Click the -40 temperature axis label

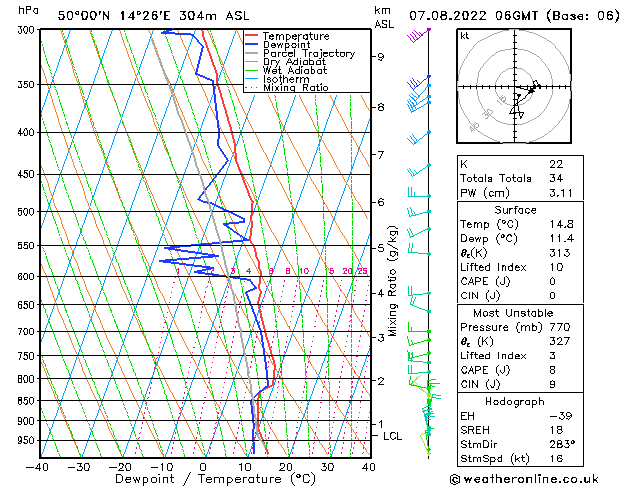[x=38, y=467]
